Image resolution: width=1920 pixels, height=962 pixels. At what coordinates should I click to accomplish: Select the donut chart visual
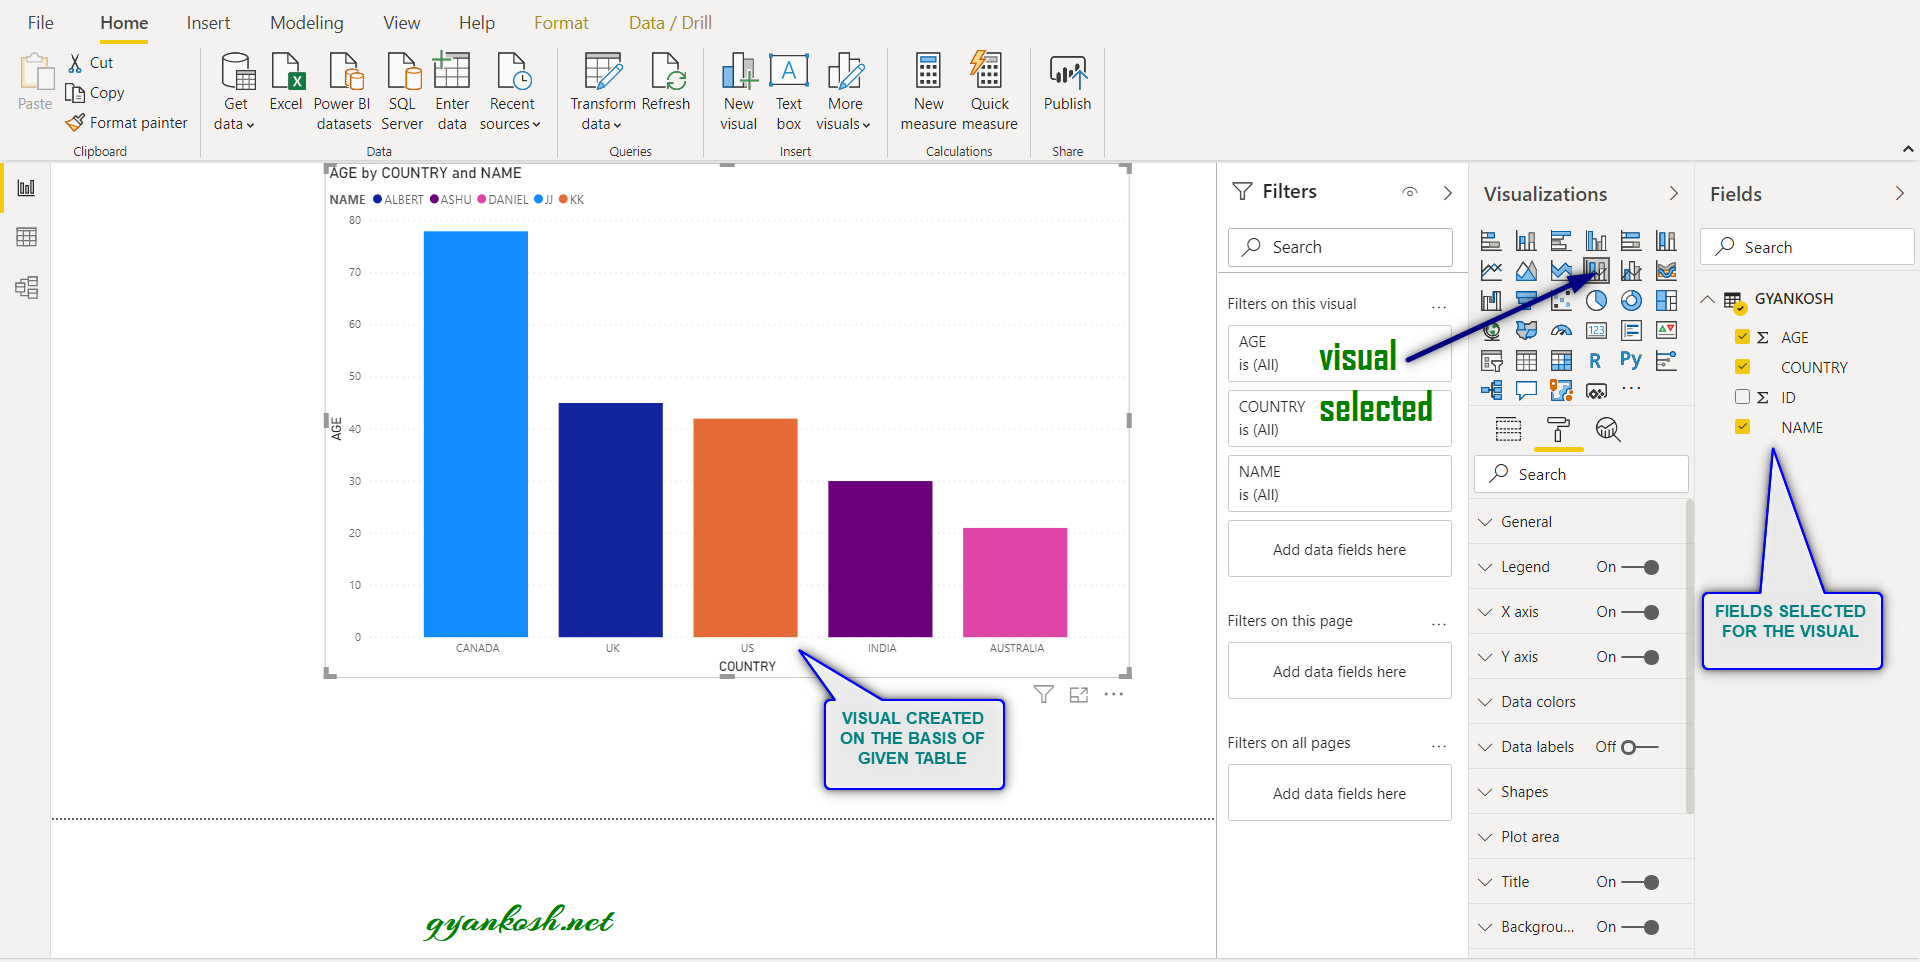[x=1631, y=301]
